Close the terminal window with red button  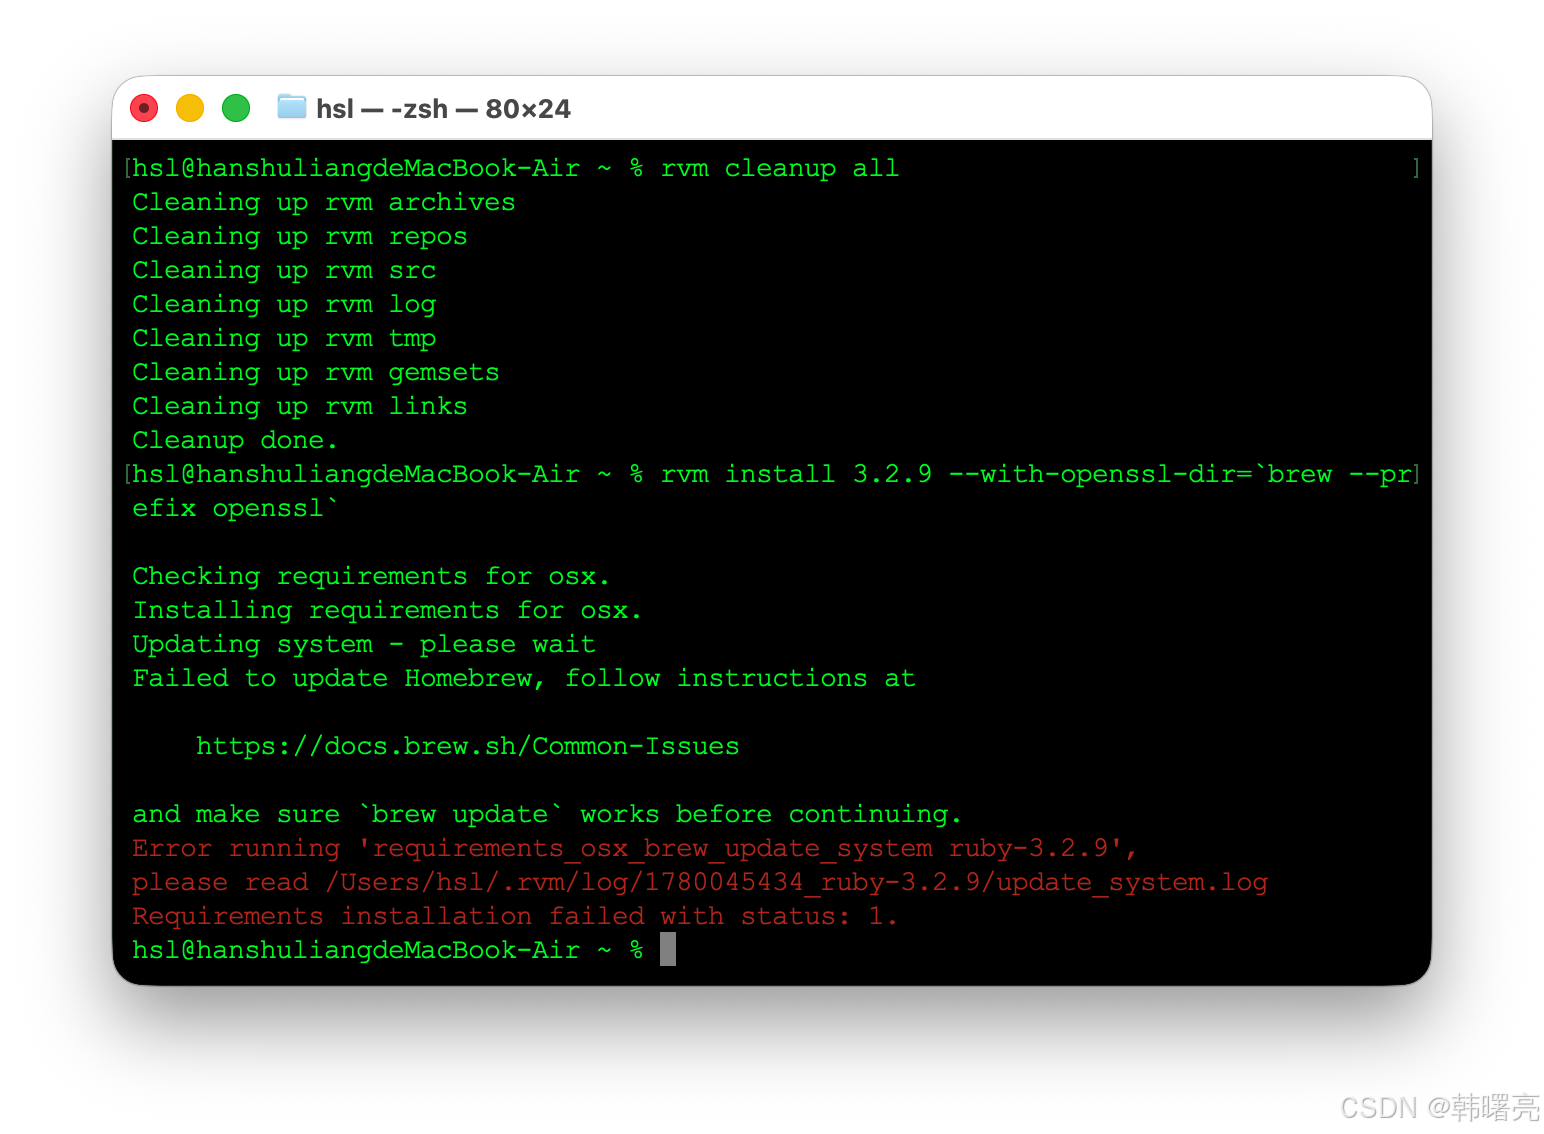point(144,108)
